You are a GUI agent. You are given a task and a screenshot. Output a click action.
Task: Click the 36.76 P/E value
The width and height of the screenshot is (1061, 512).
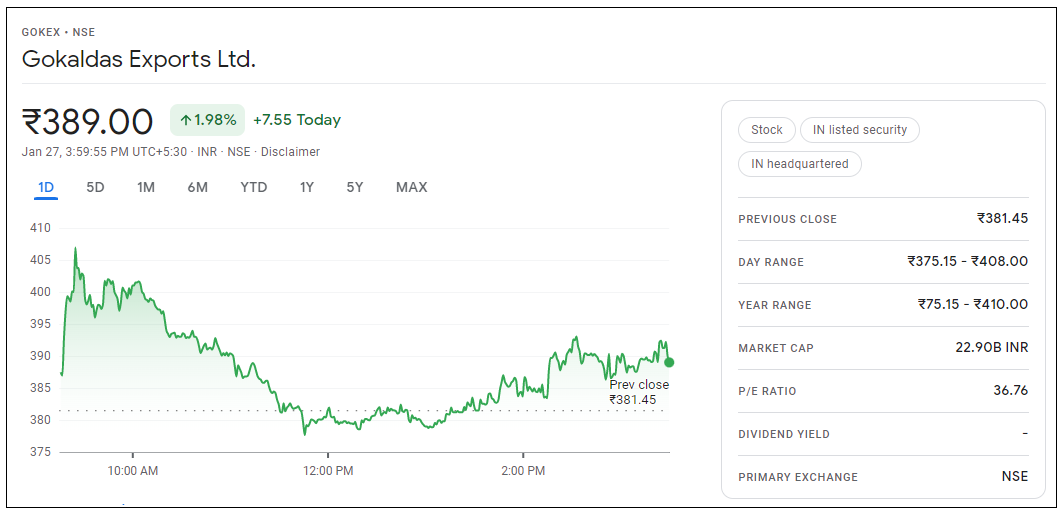click(x=1010, y=391)
